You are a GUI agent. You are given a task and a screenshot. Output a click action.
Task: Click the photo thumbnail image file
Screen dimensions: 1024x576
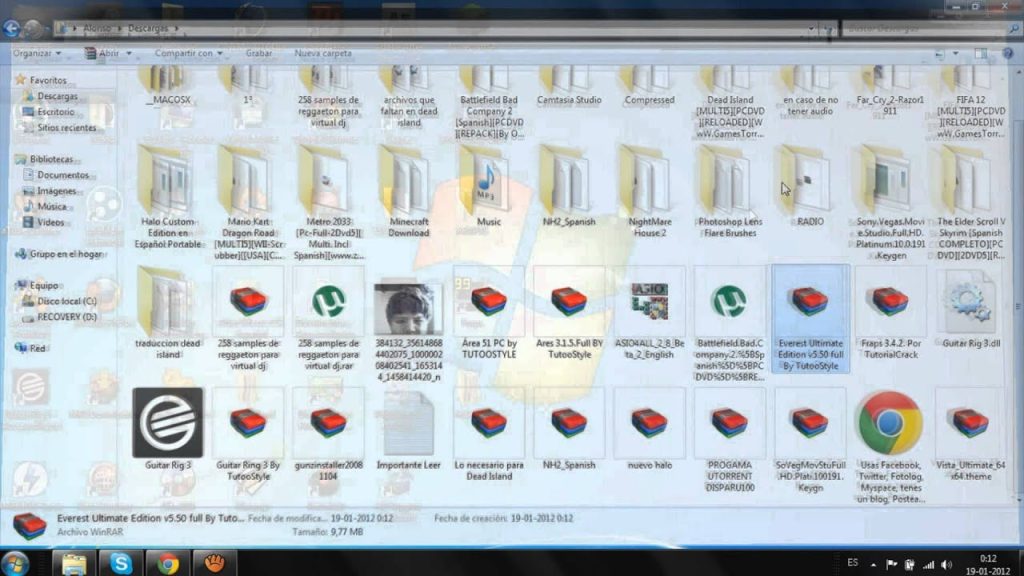(x=408, y=309)
